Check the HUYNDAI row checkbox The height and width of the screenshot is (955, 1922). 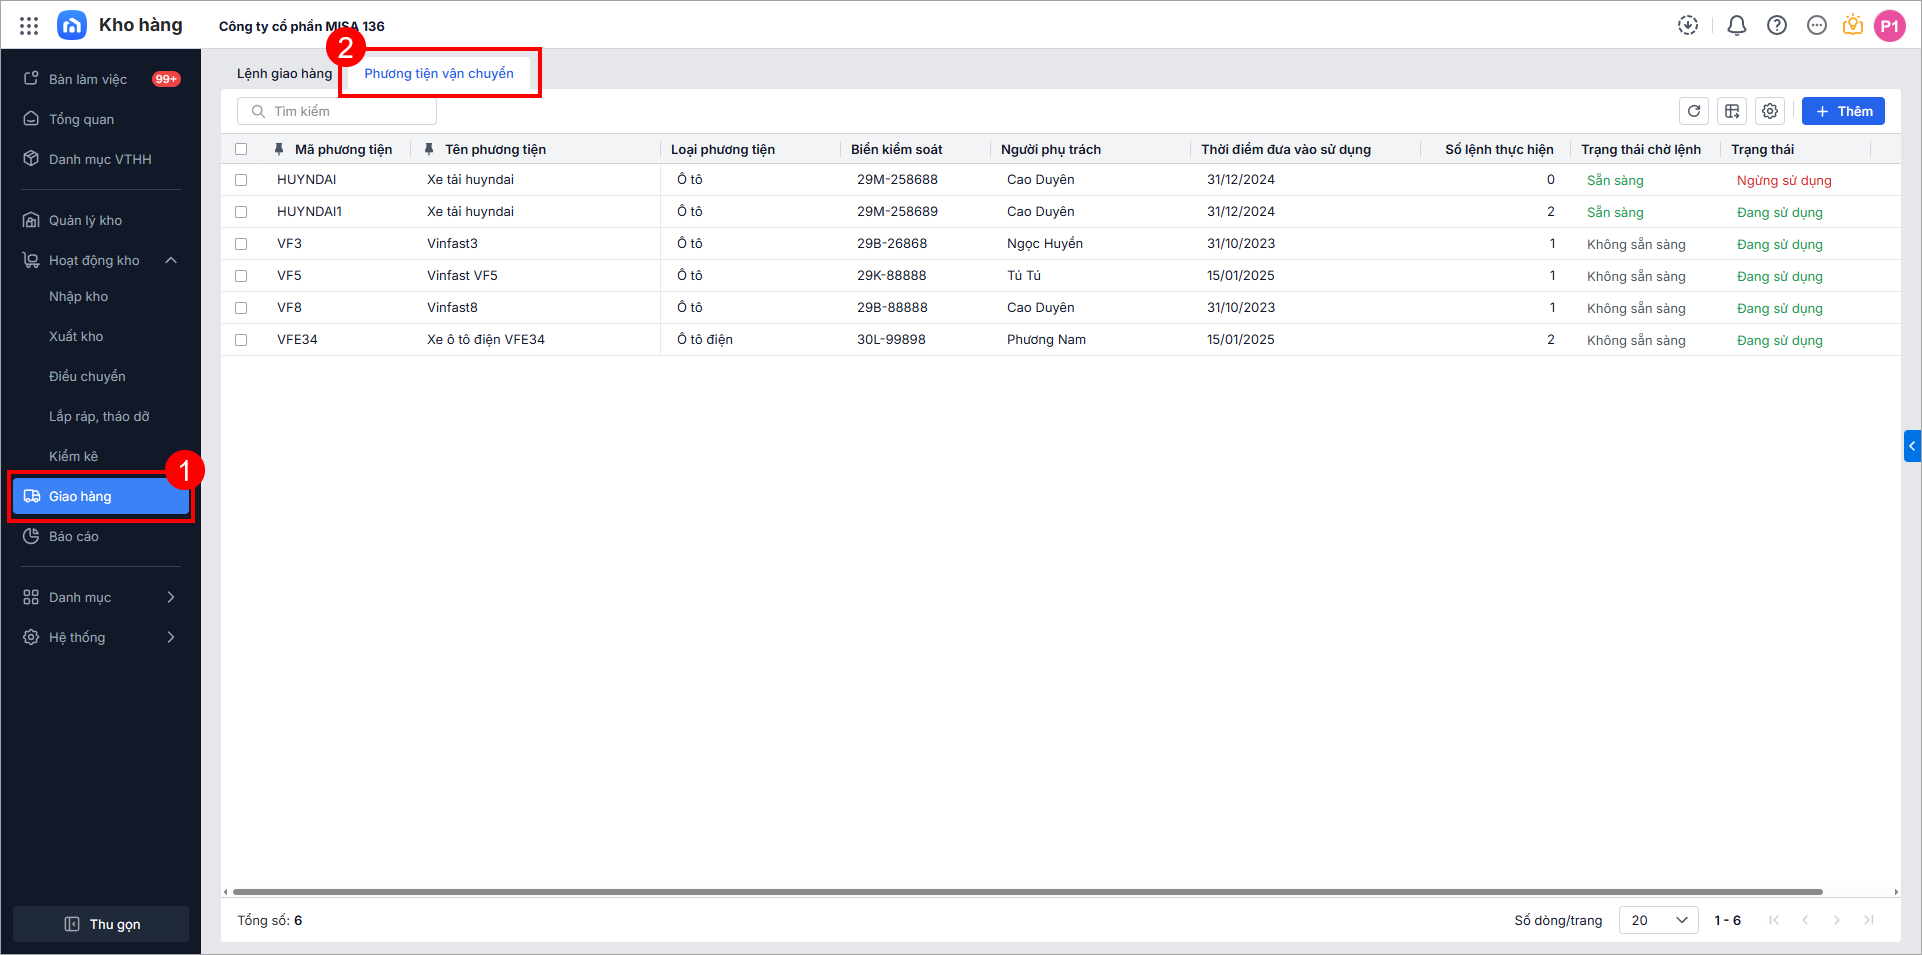coord(241,180)
